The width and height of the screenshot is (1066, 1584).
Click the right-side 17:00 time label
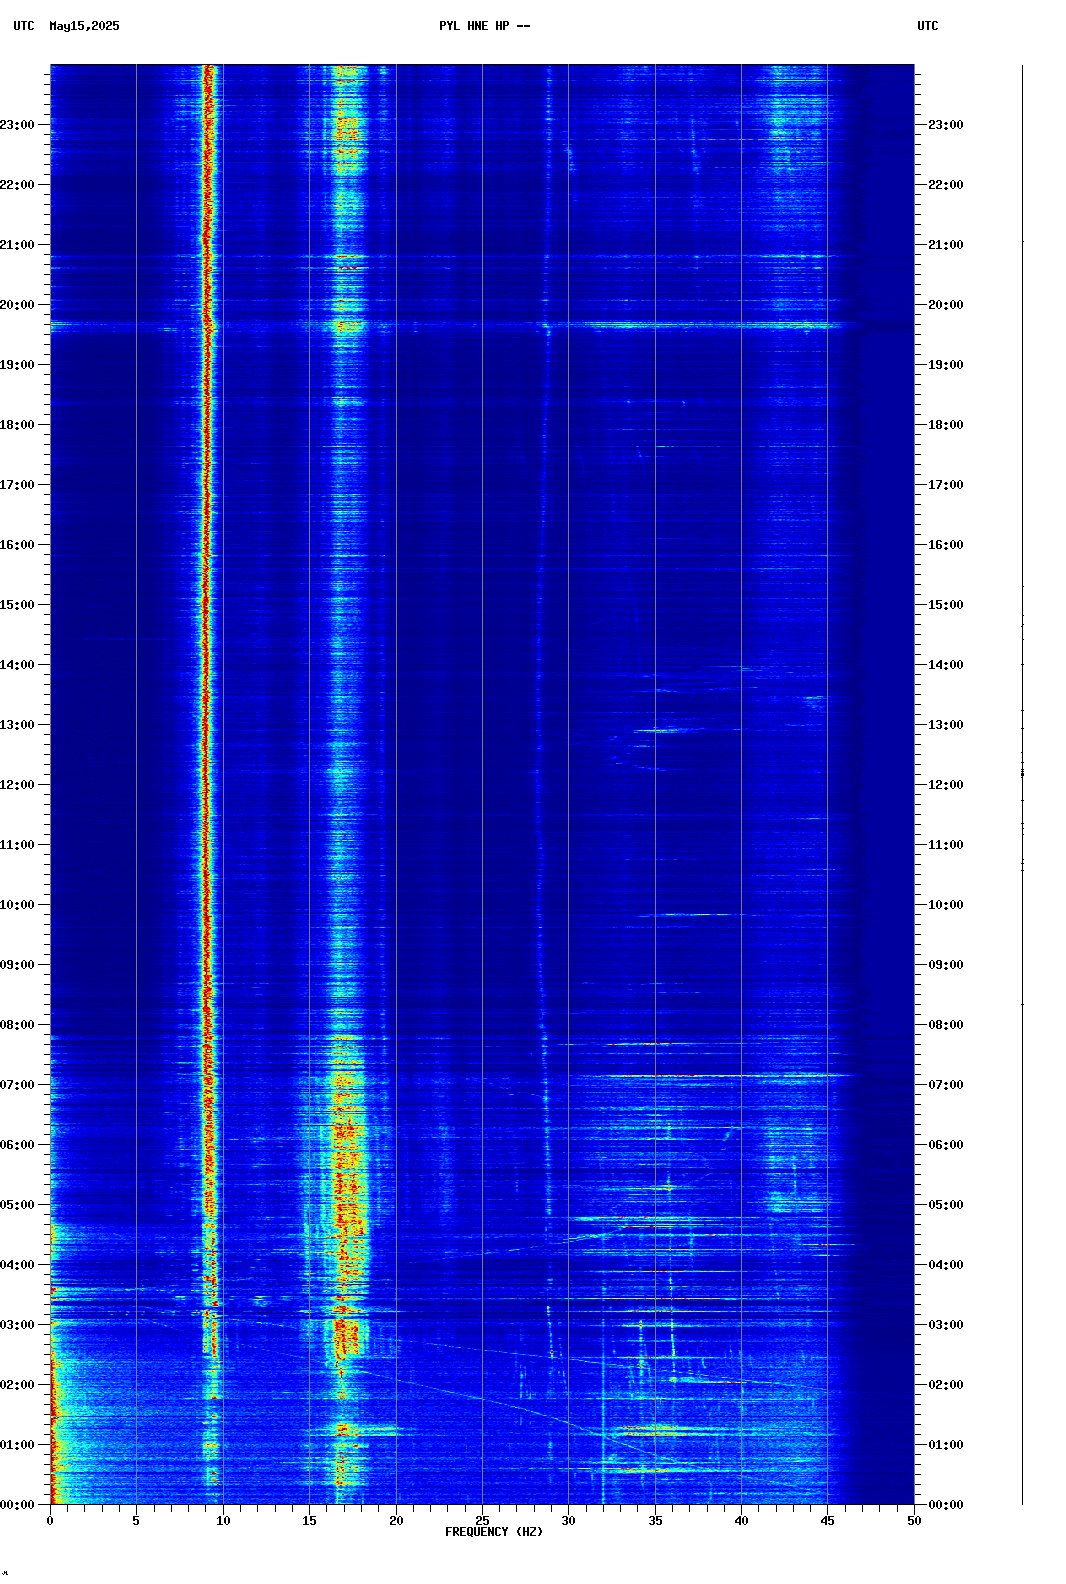946,485
